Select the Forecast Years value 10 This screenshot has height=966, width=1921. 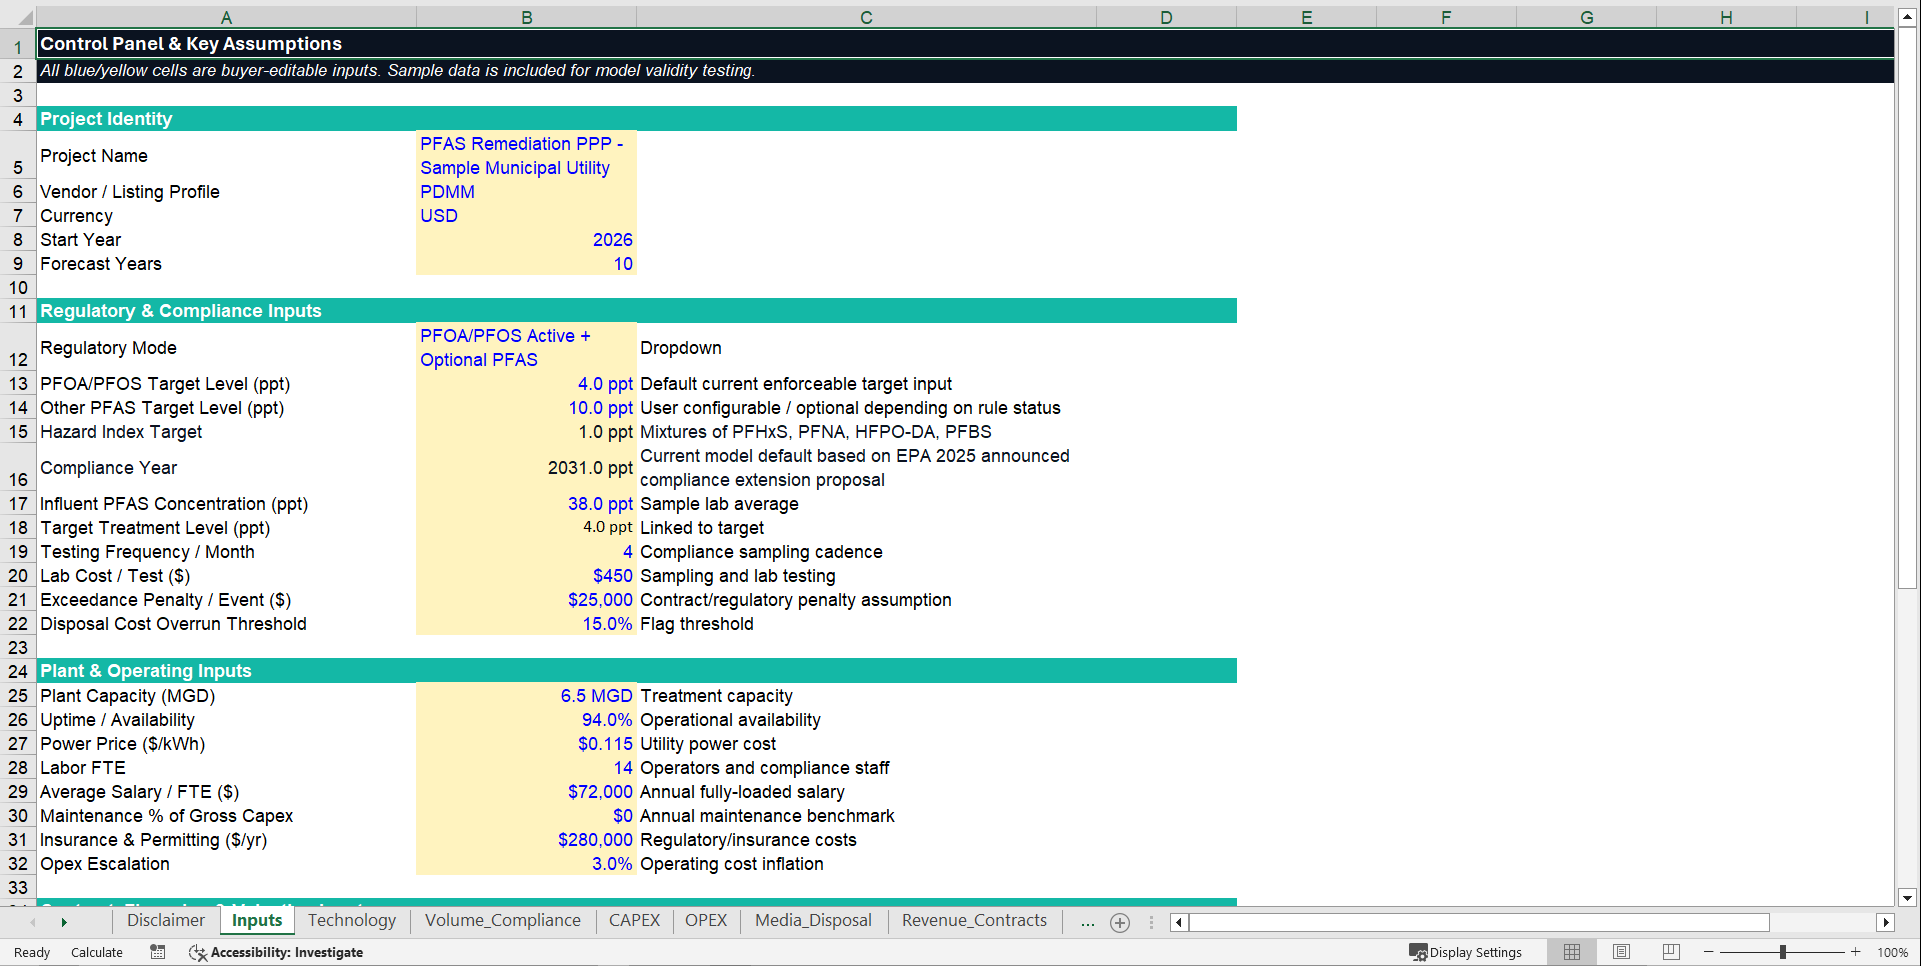(526, 264)
